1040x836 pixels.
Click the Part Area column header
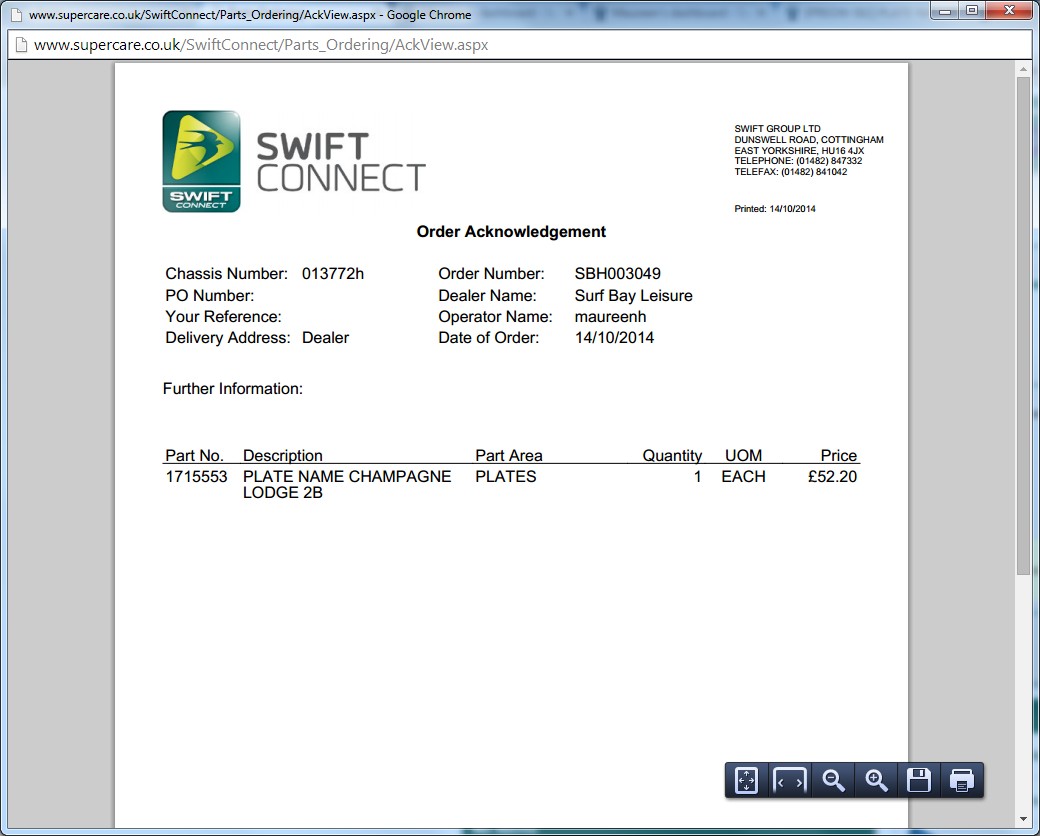pos(509,455)
